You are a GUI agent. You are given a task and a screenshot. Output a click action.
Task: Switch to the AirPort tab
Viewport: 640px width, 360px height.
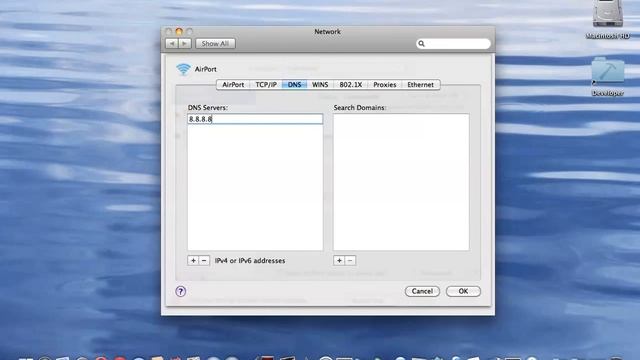coord(233,84)
